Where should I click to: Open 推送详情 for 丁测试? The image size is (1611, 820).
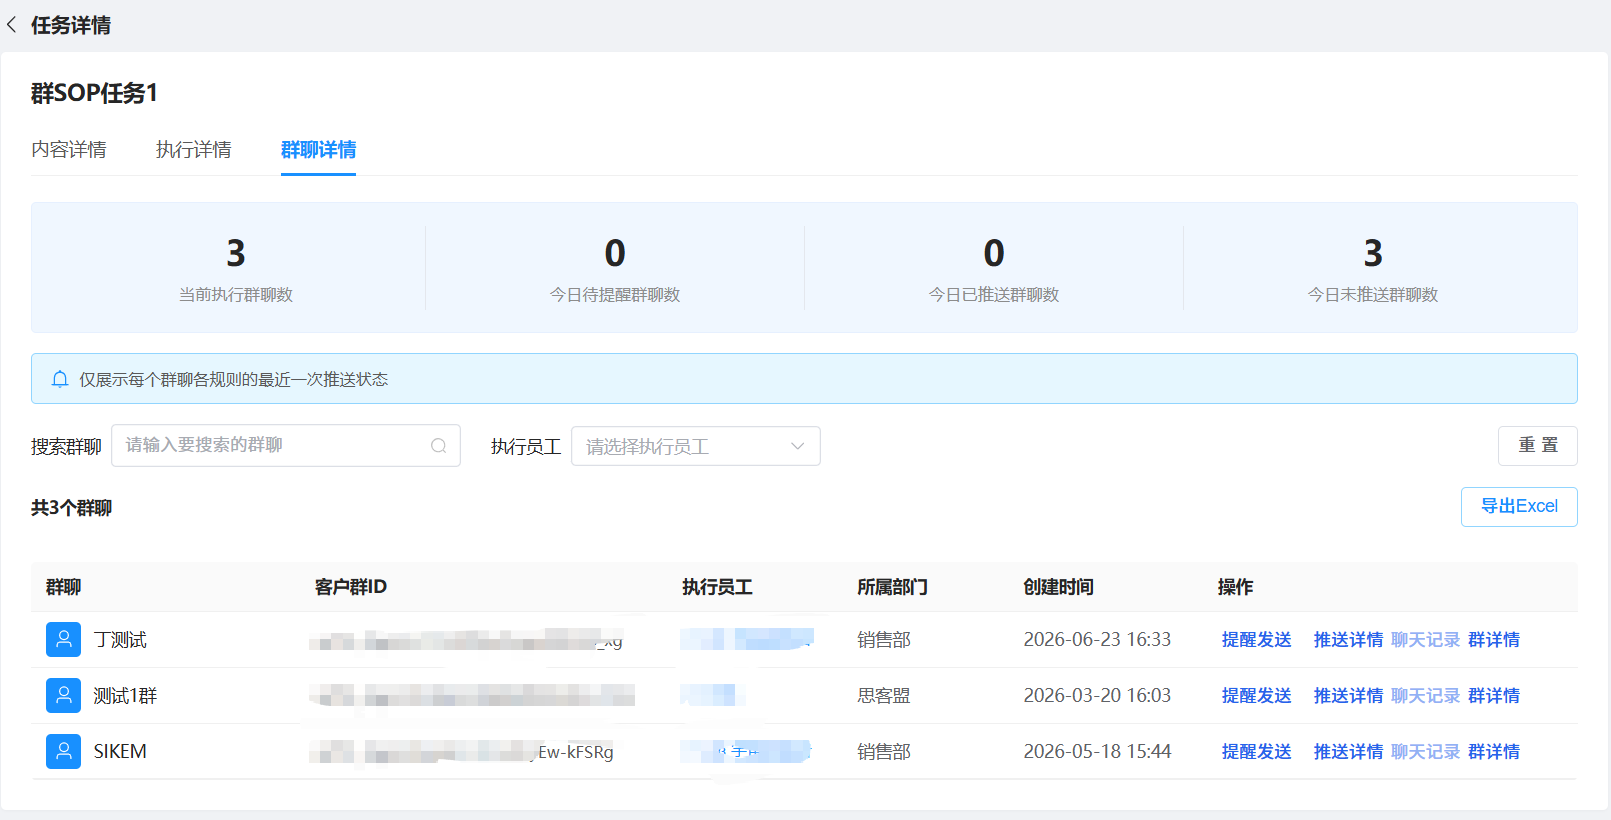[x=1348, y=640]
